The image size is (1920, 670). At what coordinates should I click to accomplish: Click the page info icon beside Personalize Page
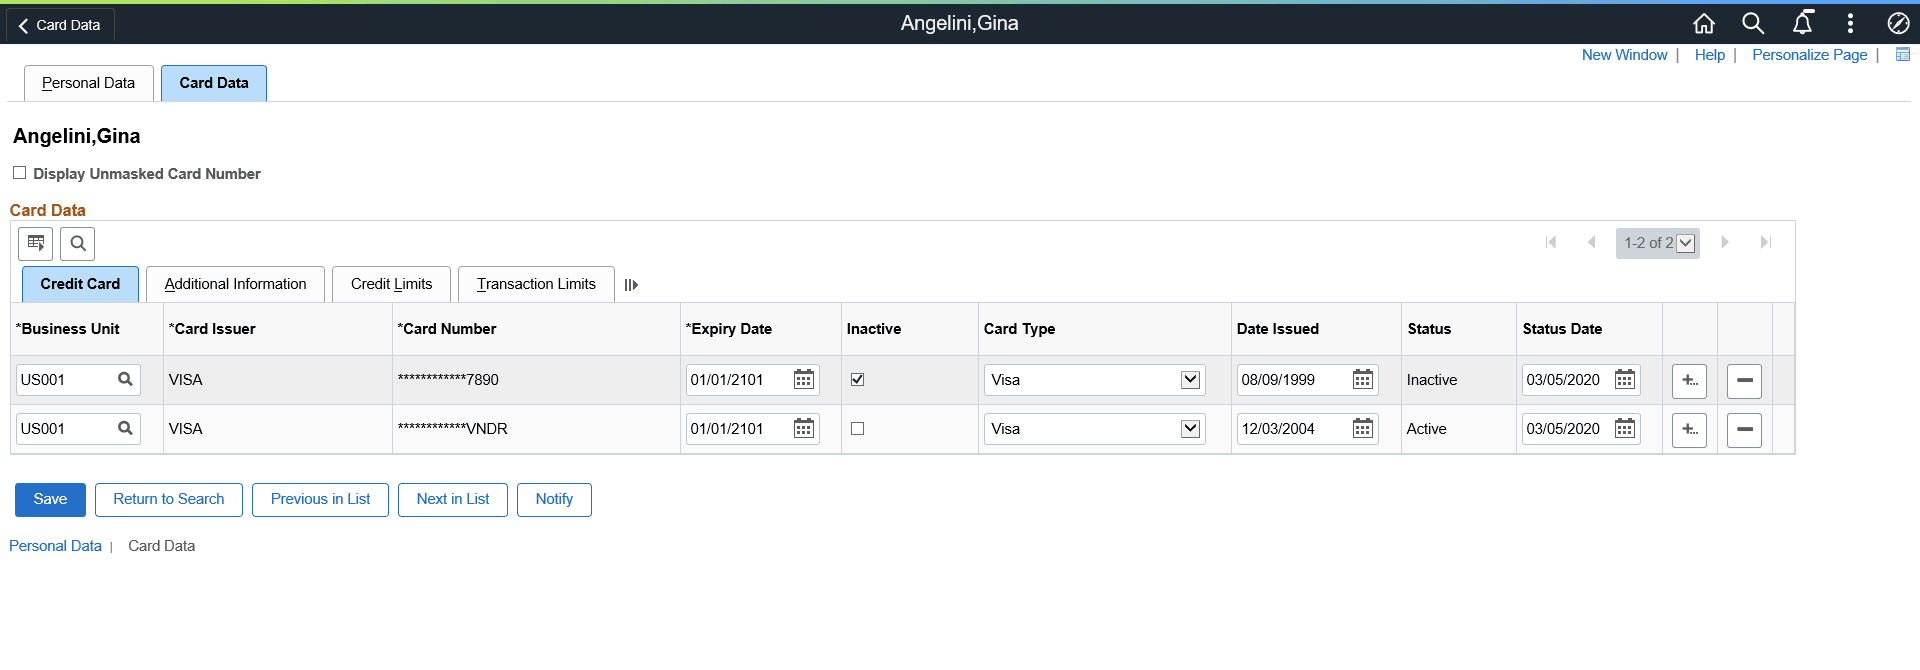click(1903, 55)
